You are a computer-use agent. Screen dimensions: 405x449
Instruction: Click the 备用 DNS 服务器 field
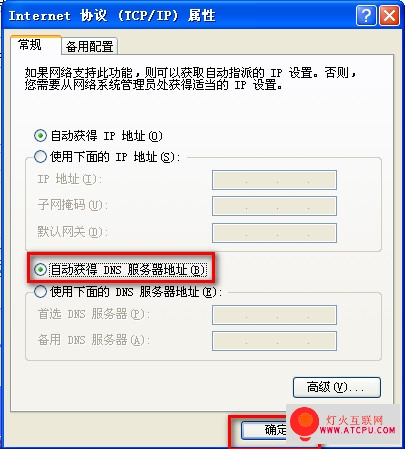coord(274,341)
